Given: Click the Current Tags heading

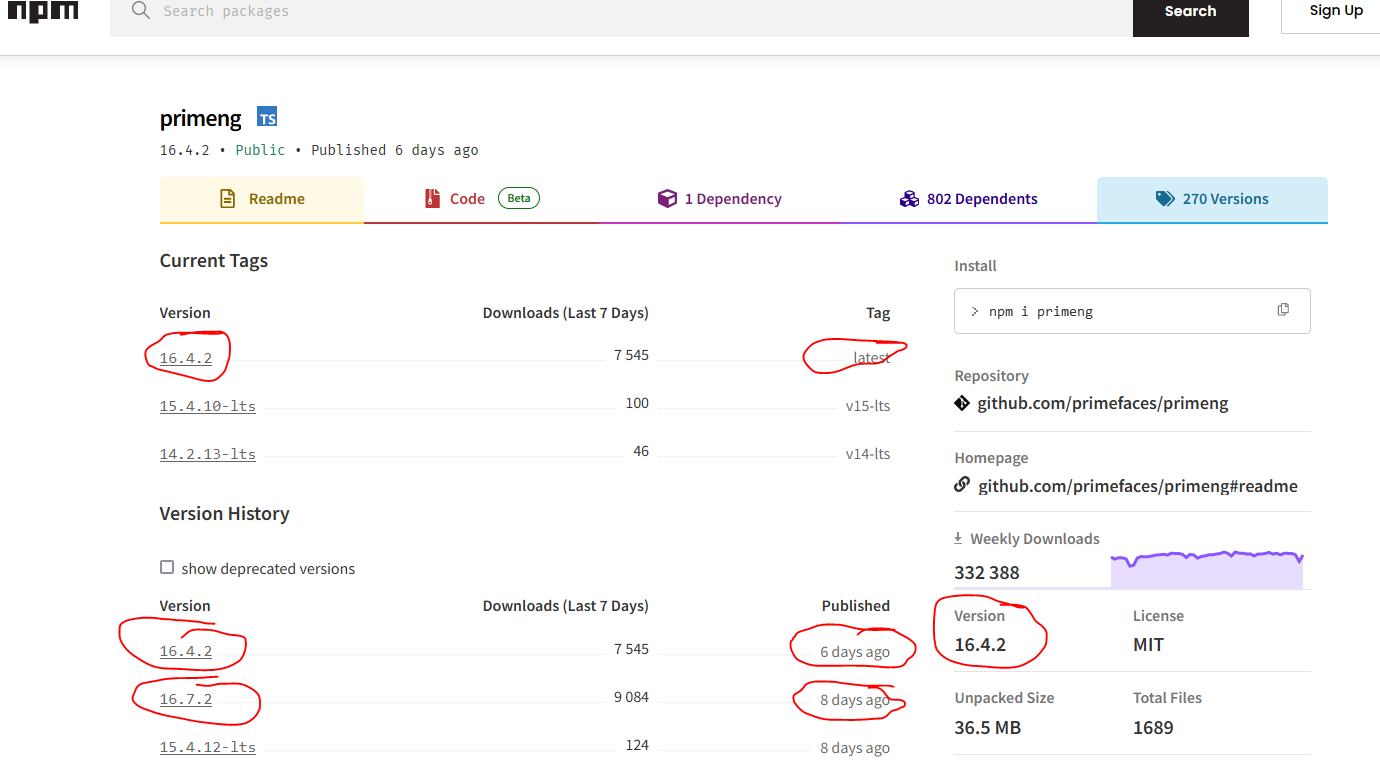Looking at the screenshot, I should point(214,261).
